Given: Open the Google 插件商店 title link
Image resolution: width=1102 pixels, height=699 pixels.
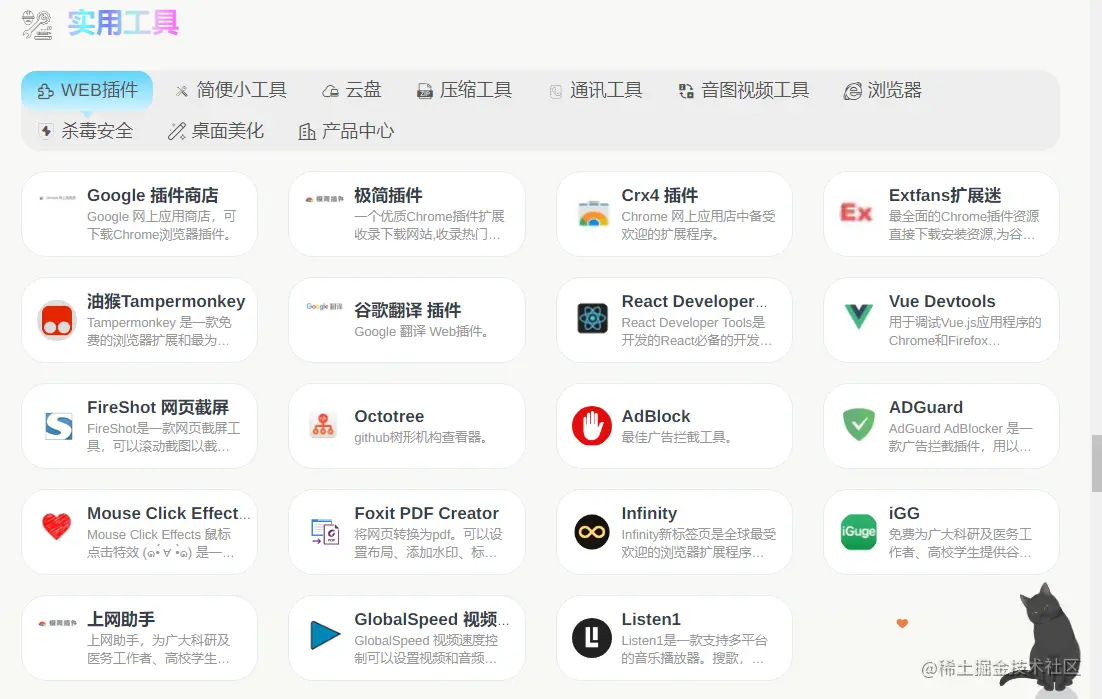Looking at the screenshot, I should click(x=153, y=195).
